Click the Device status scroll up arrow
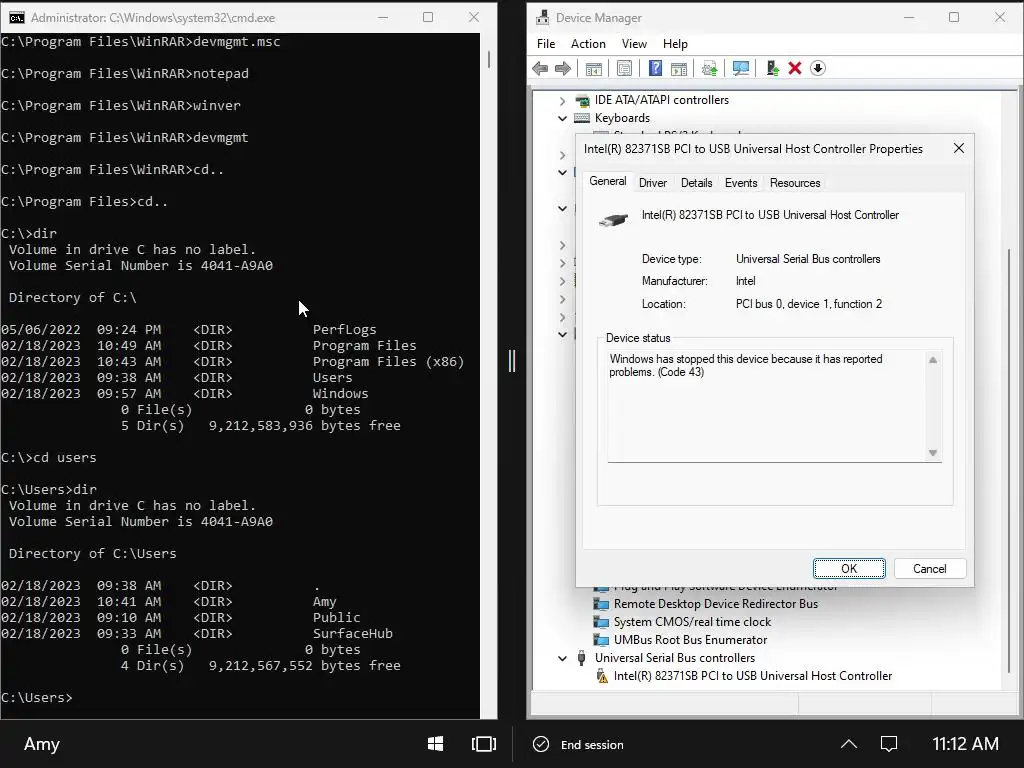The height and width of the screenshot is (768, 1024). [933, 360]
